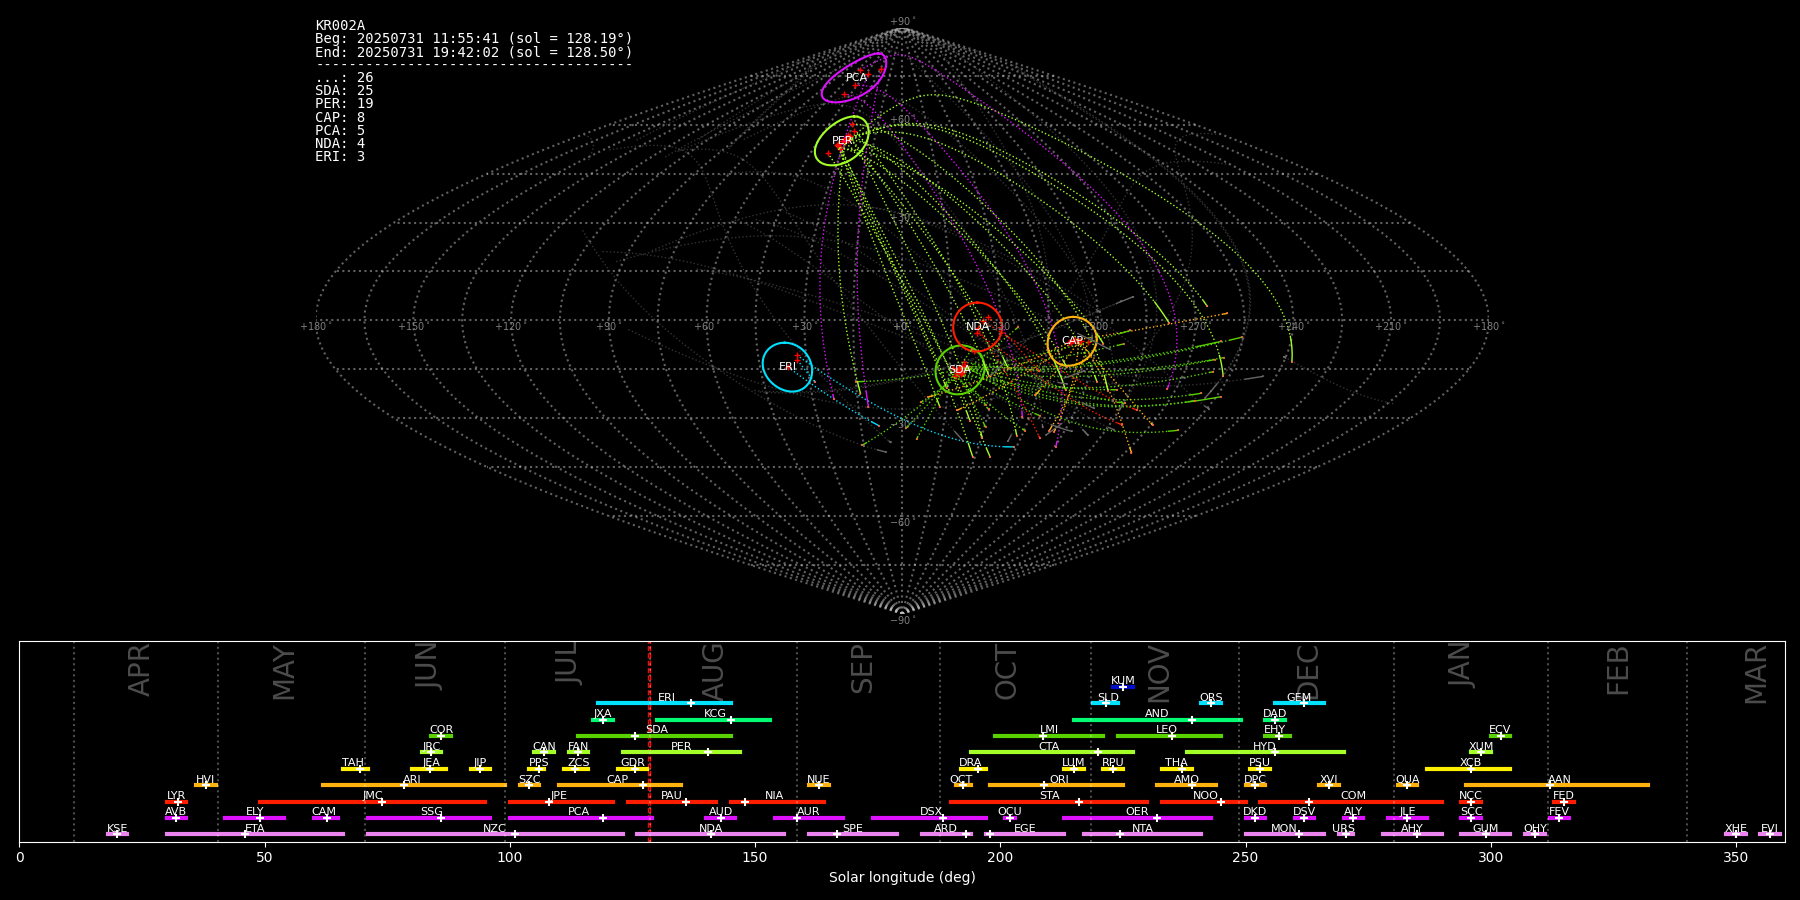Click the 'NDA: 4' count line

[340, 144]
